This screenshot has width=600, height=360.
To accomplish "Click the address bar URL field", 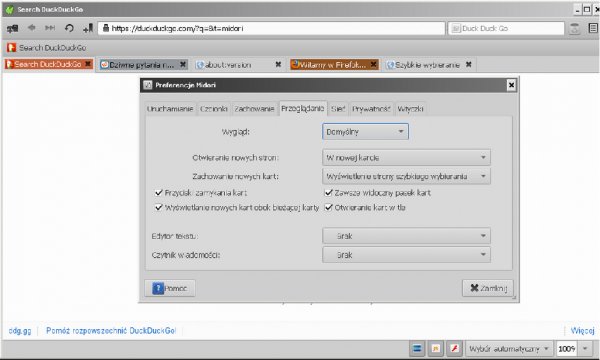I will (271, 28).
